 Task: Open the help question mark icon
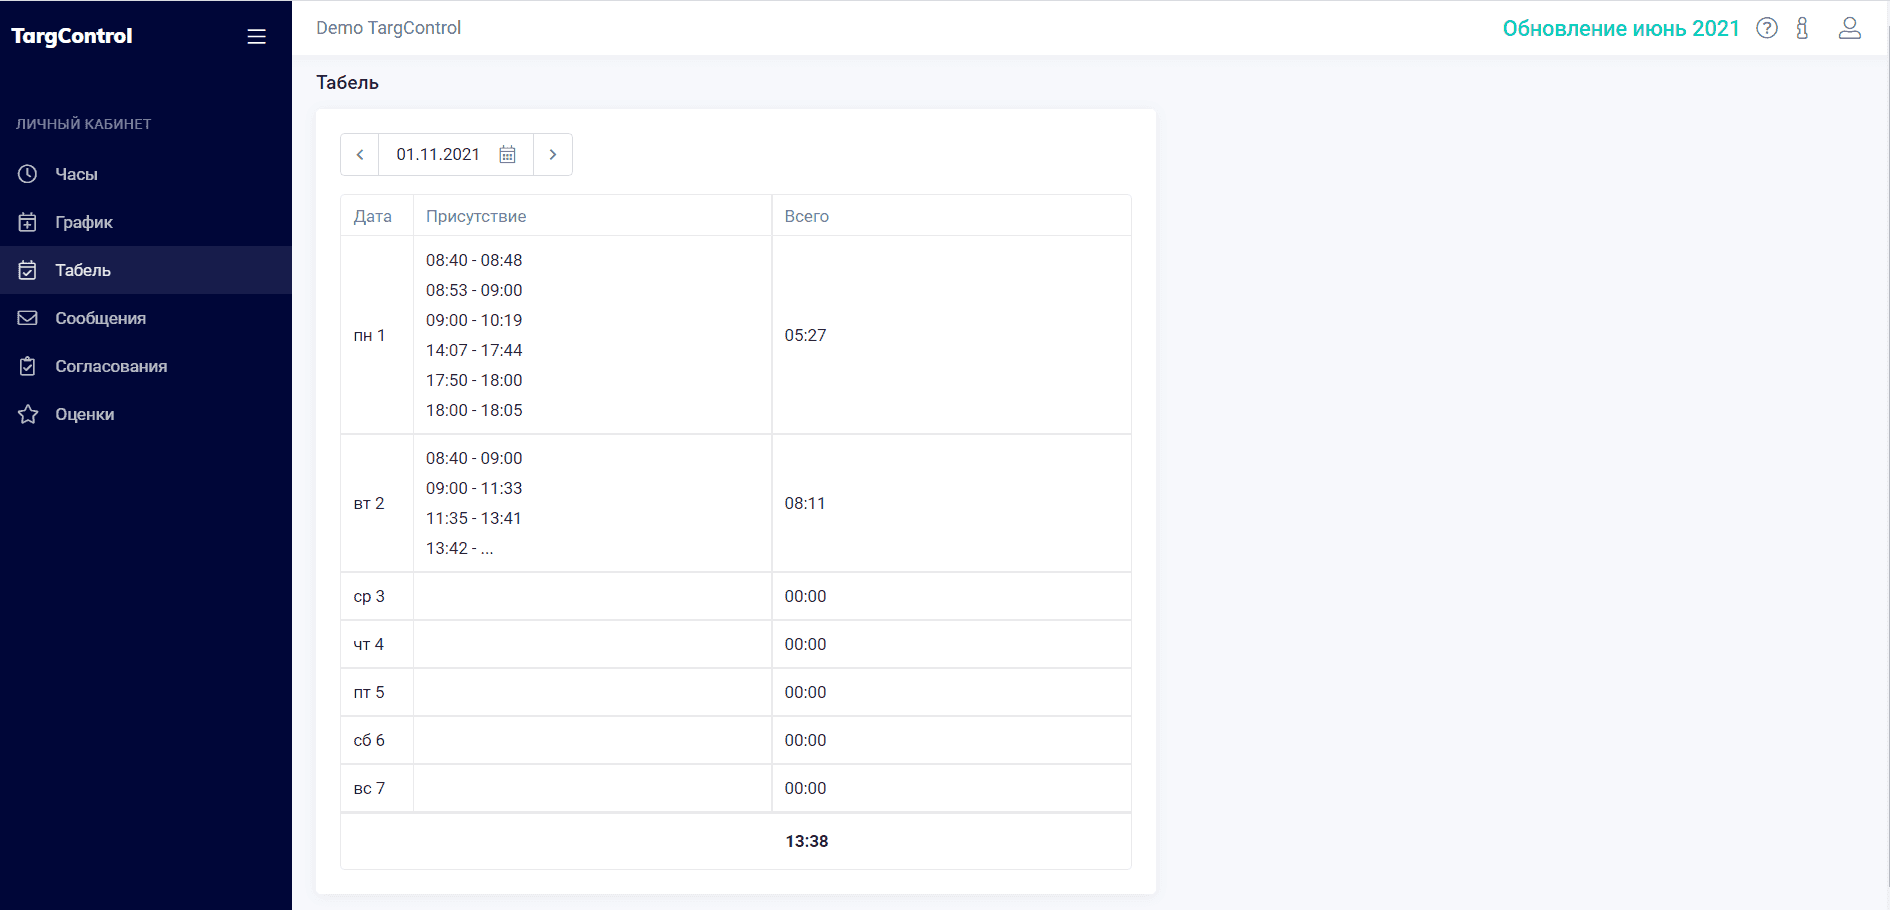pyautogui.click(x=1767, y=28)
